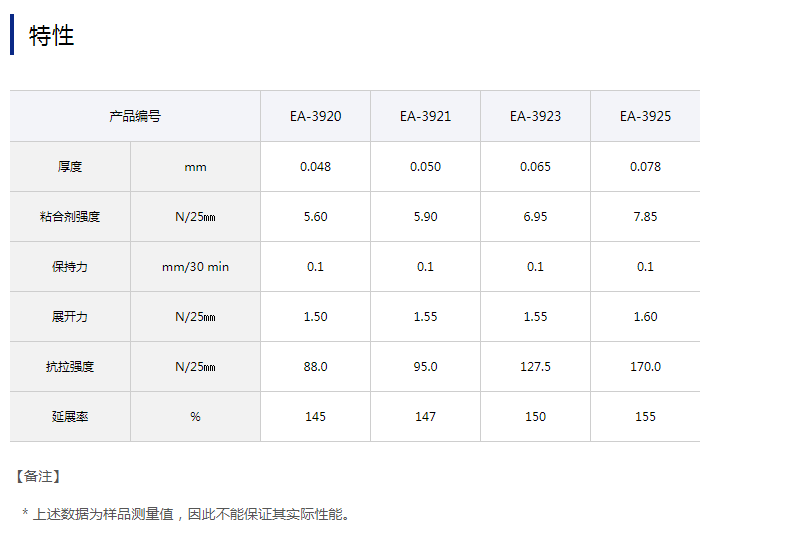
Task: Click the 特性 section heading
Action: pos(52,36)
